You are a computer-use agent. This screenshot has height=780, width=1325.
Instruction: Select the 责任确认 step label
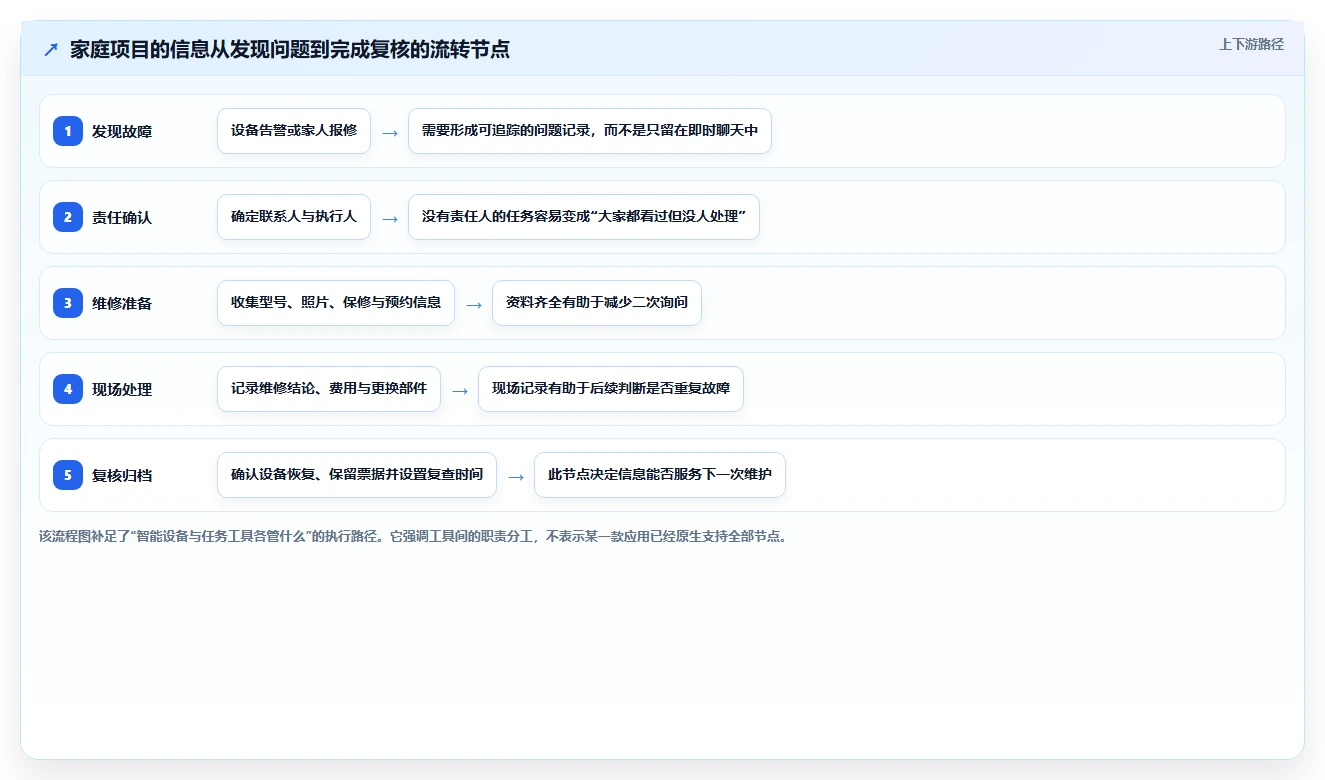click(122, 217)
